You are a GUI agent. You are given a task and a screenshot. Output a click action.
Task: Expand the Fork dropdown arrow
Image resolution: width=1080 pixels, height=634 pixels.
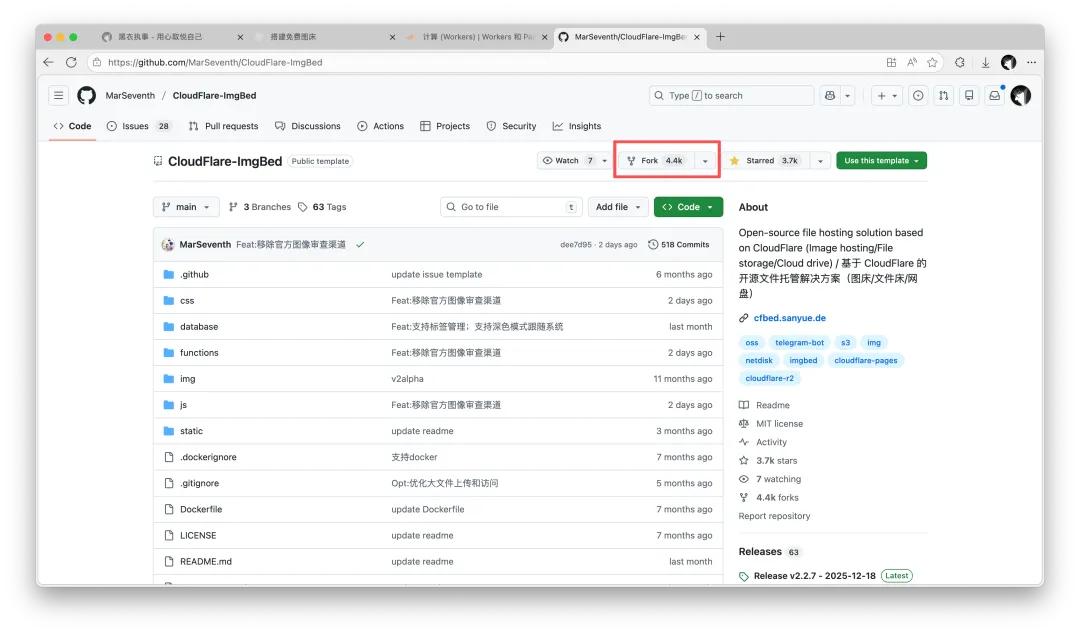click(x=705, y=161)
